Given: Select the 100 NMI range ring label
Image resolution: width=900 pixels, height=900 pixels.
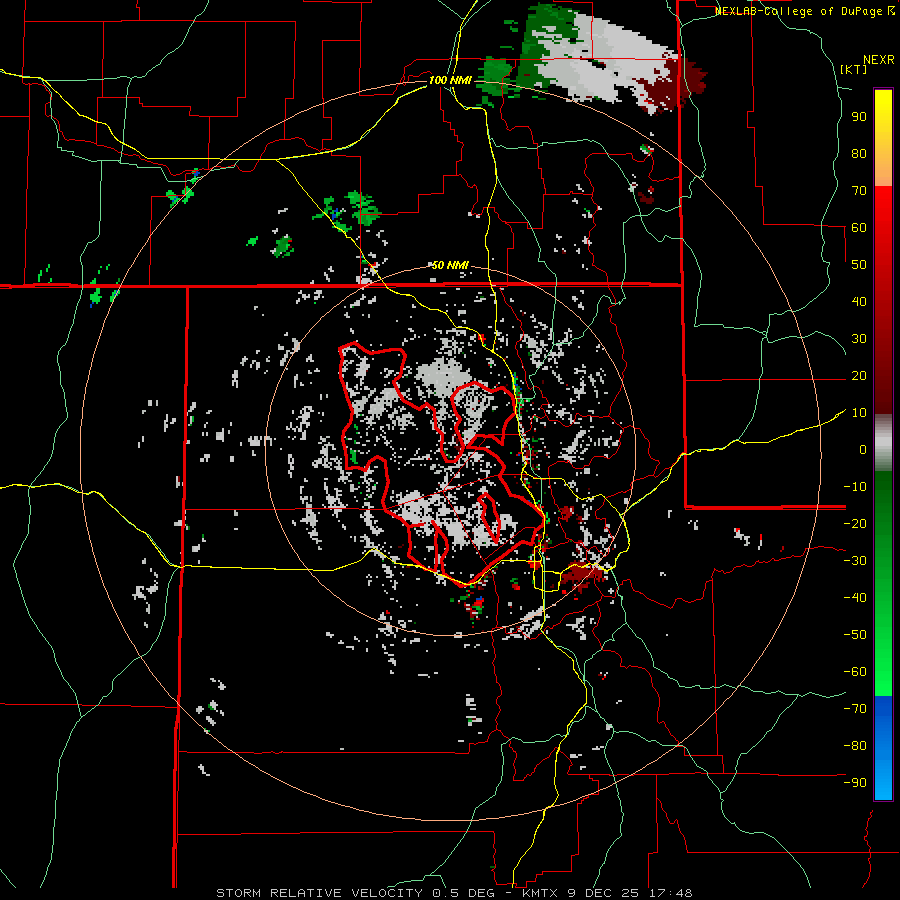Looking at the screenshot, I should coord(449,80).
